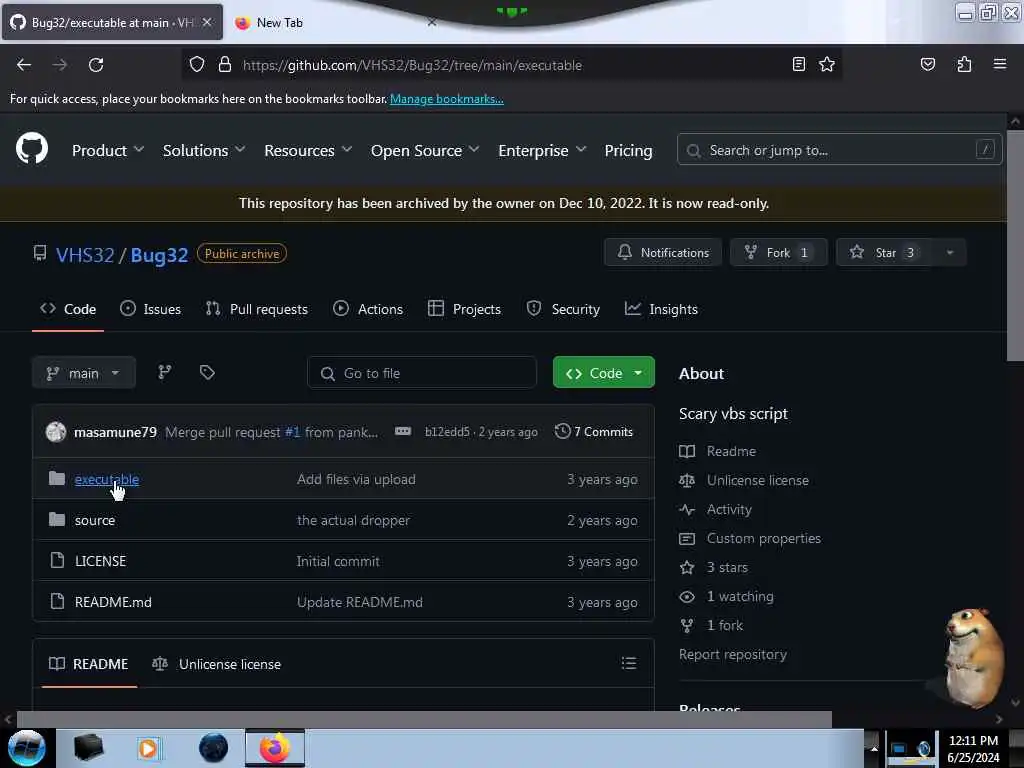
Task: Open the VHS32 owner link
Action: pos(85,254)
